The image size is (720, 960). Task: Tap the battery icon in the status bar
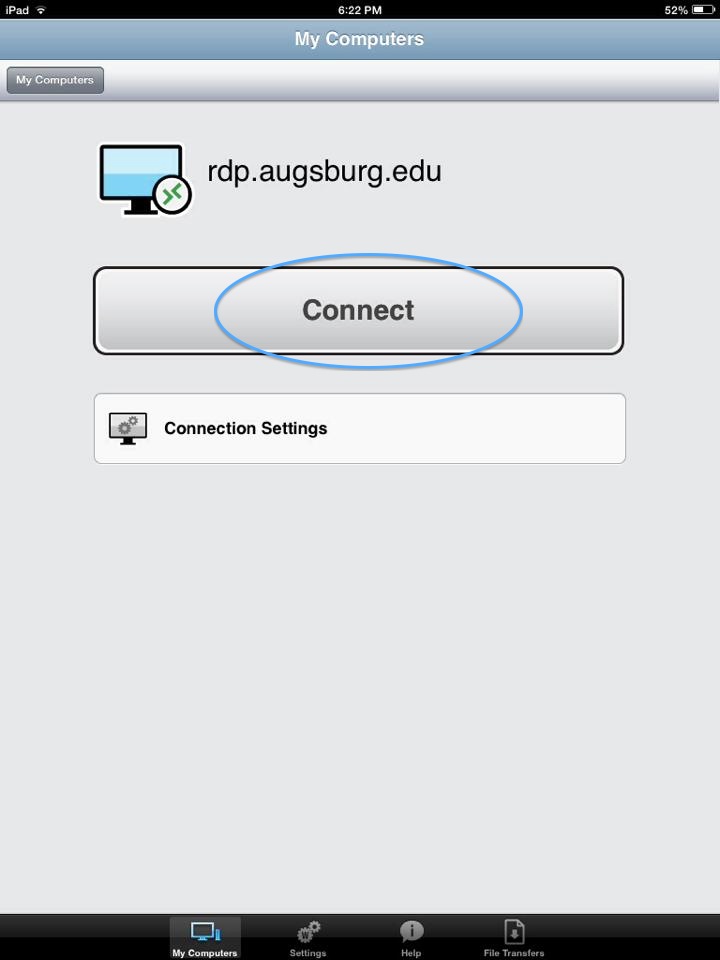coord(703,10)
